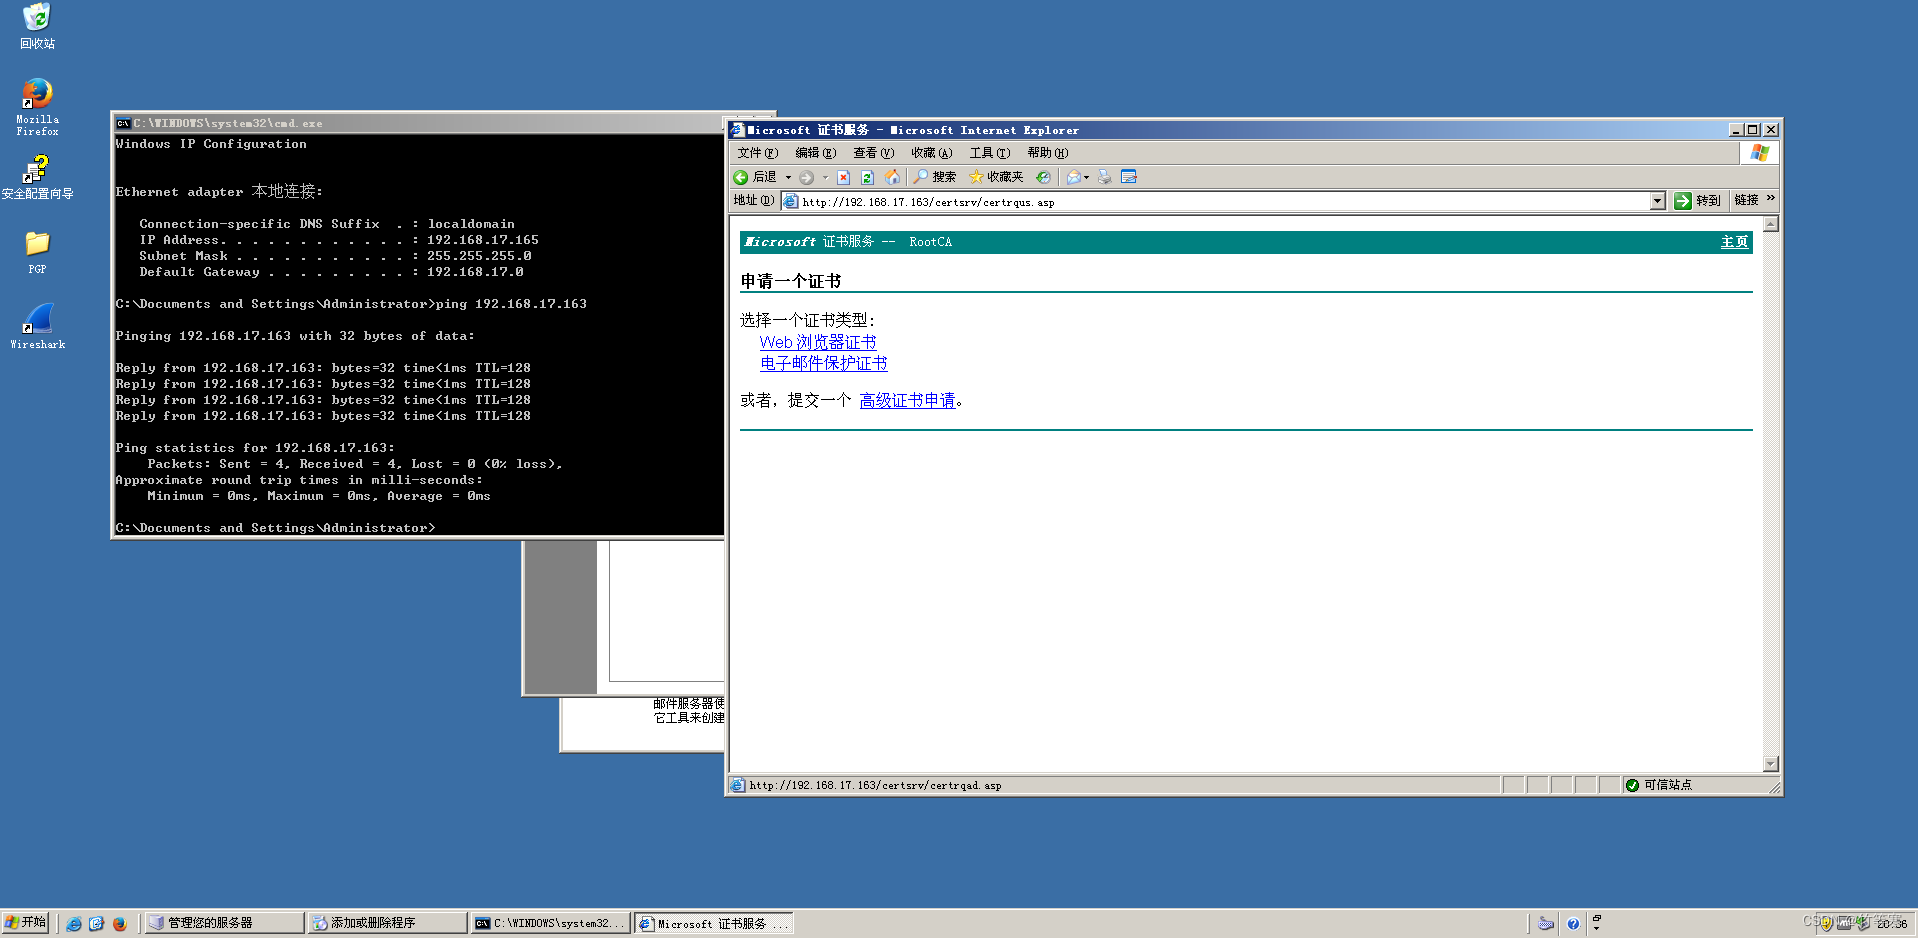The image size is (1918, 938).
Task: Open the Mail icon dropdown arrow
Action: click(x=1086, y=177)
